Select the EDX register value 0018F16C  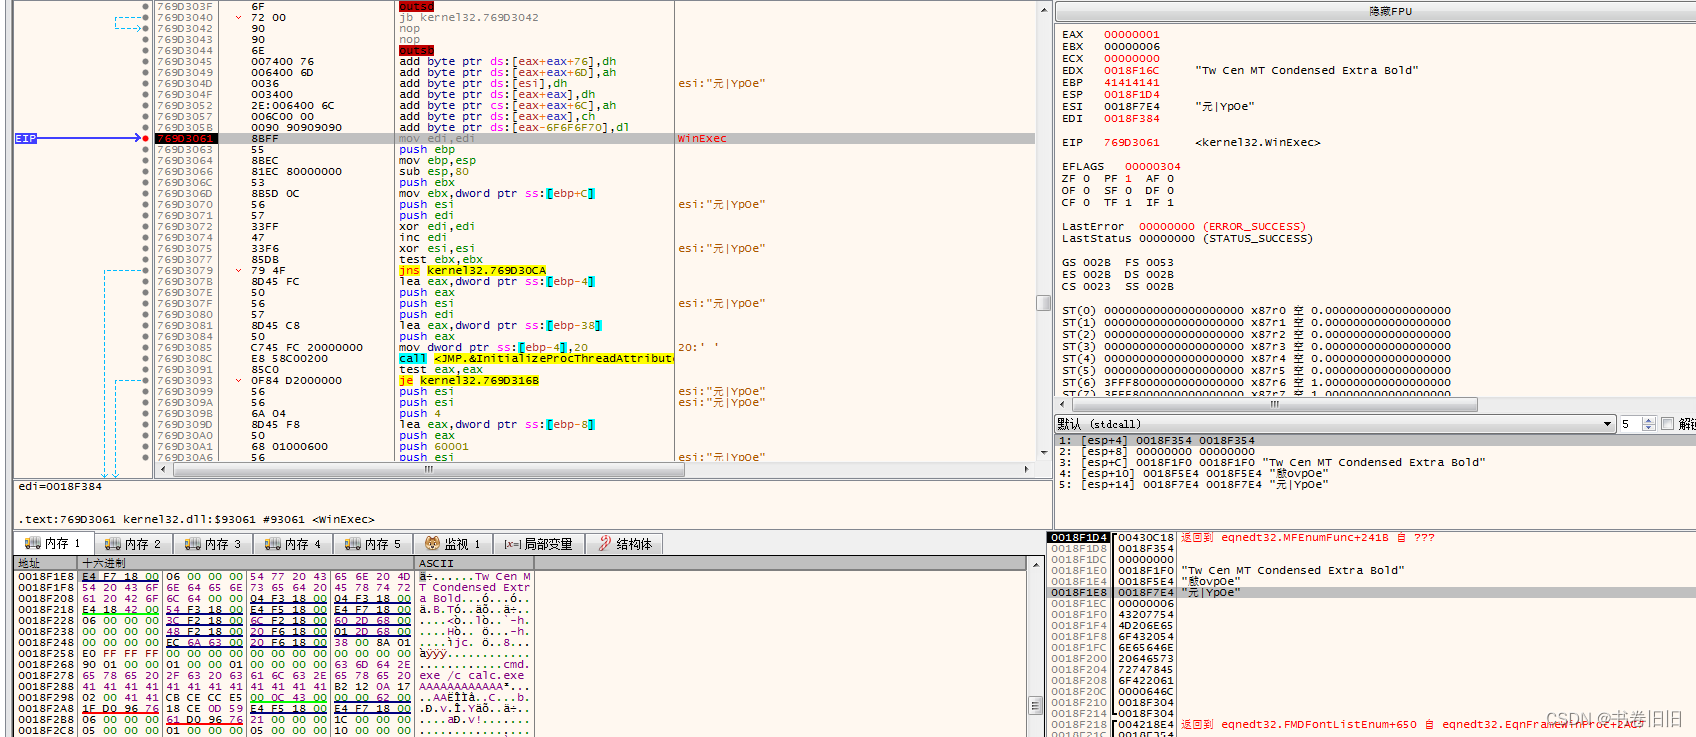tap(1132, 71)
